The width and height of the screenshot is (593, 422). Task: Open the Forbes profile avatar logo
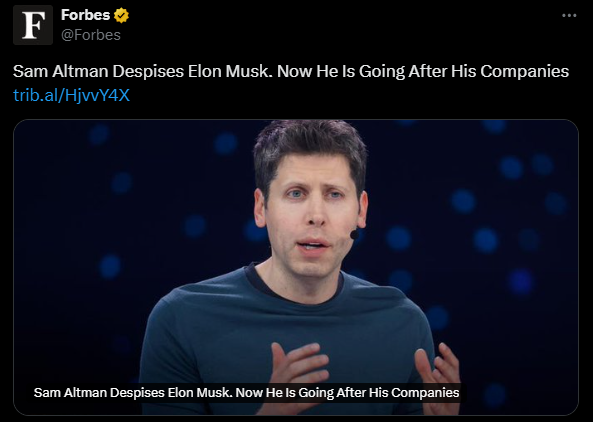click(x=33, y=25)
